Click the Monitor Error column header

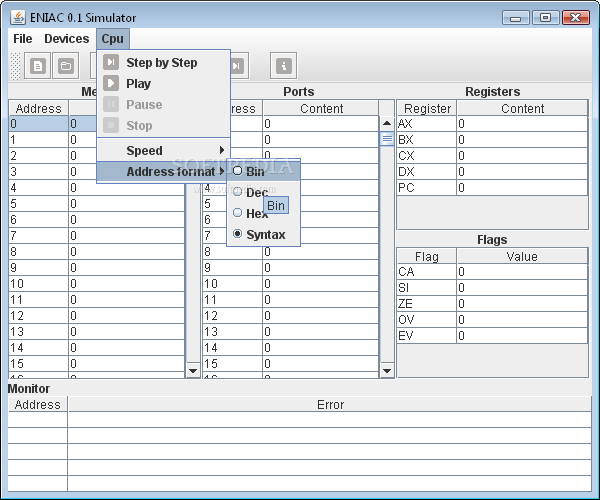coord(330,404)
